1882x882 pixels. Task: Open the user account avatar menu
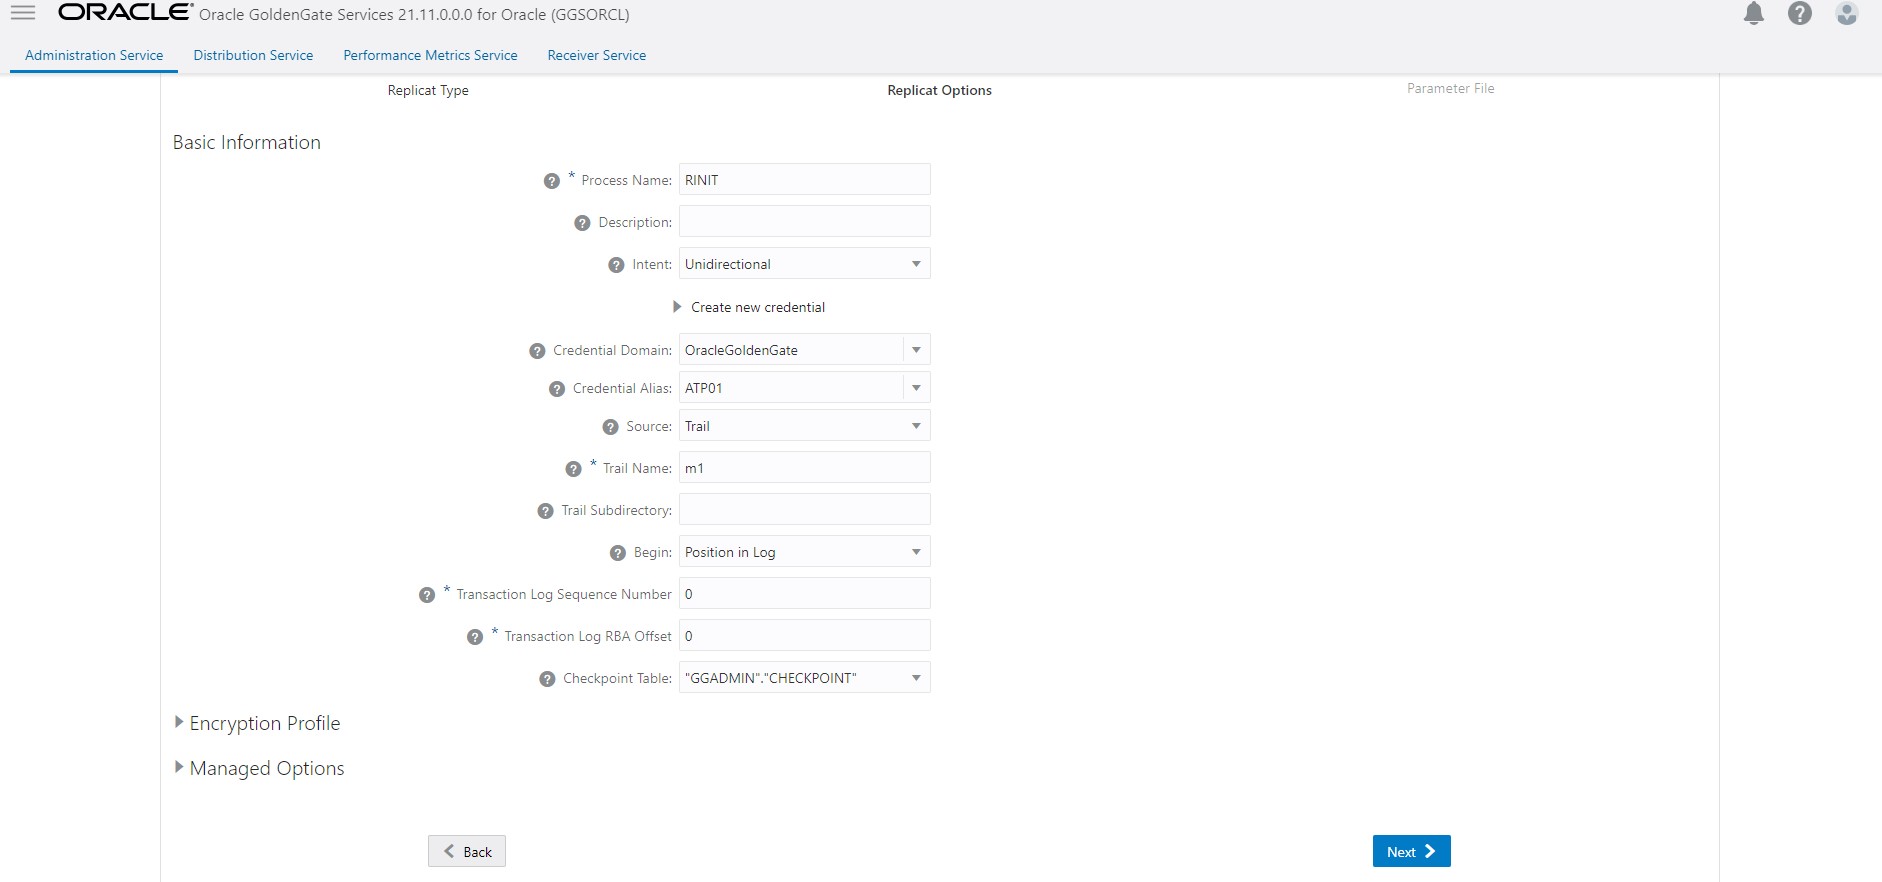point(1847,13)
